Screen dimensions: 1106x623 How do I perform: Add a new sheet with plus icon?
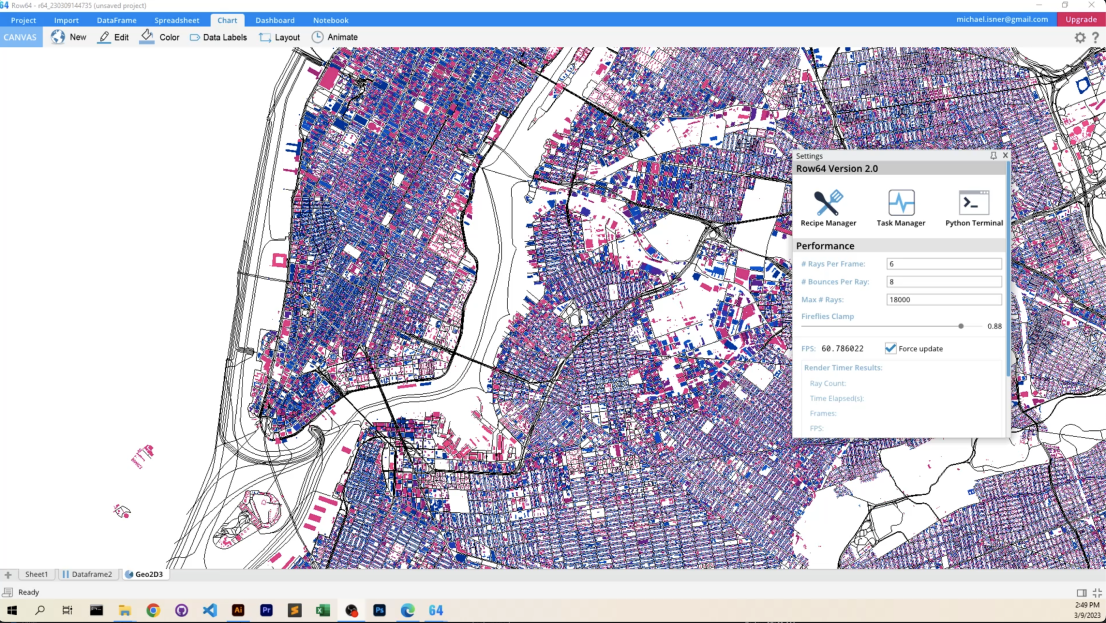pyautogui.click(x=8, y=575)
